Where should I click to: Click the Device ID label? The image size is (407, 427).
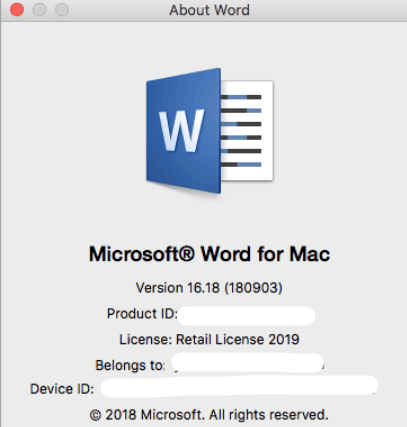[x=62, y=389]
